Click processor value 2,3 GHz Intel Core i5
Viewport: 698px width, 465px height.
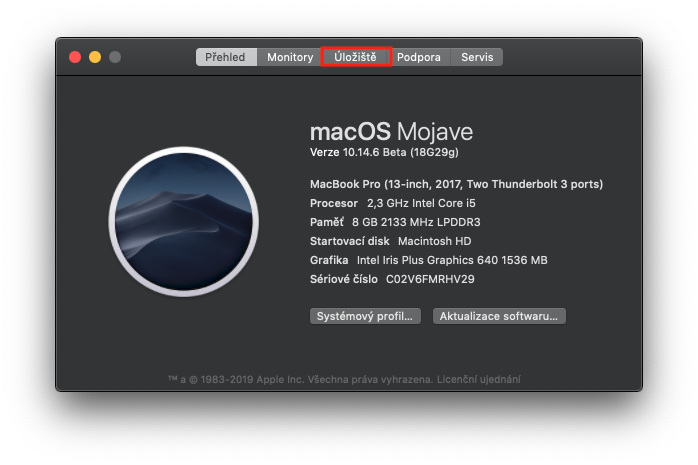pos(421,203)
